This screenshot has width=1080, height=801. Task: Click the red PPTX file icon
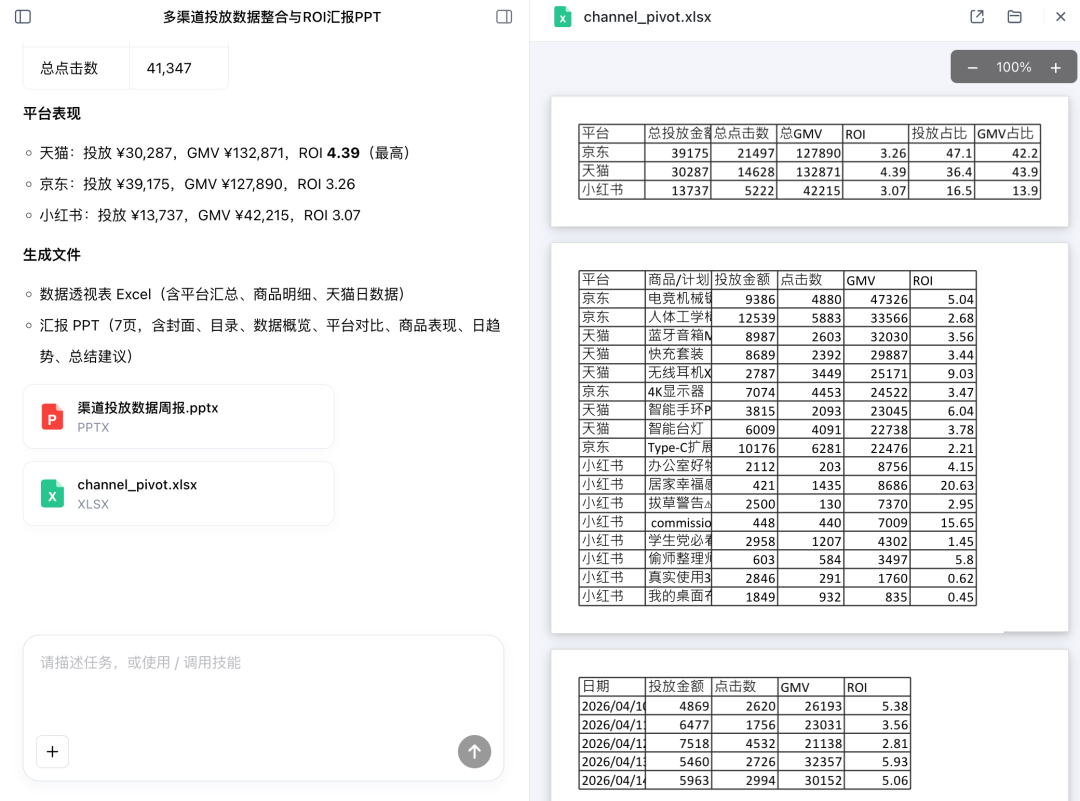[52, 417]
